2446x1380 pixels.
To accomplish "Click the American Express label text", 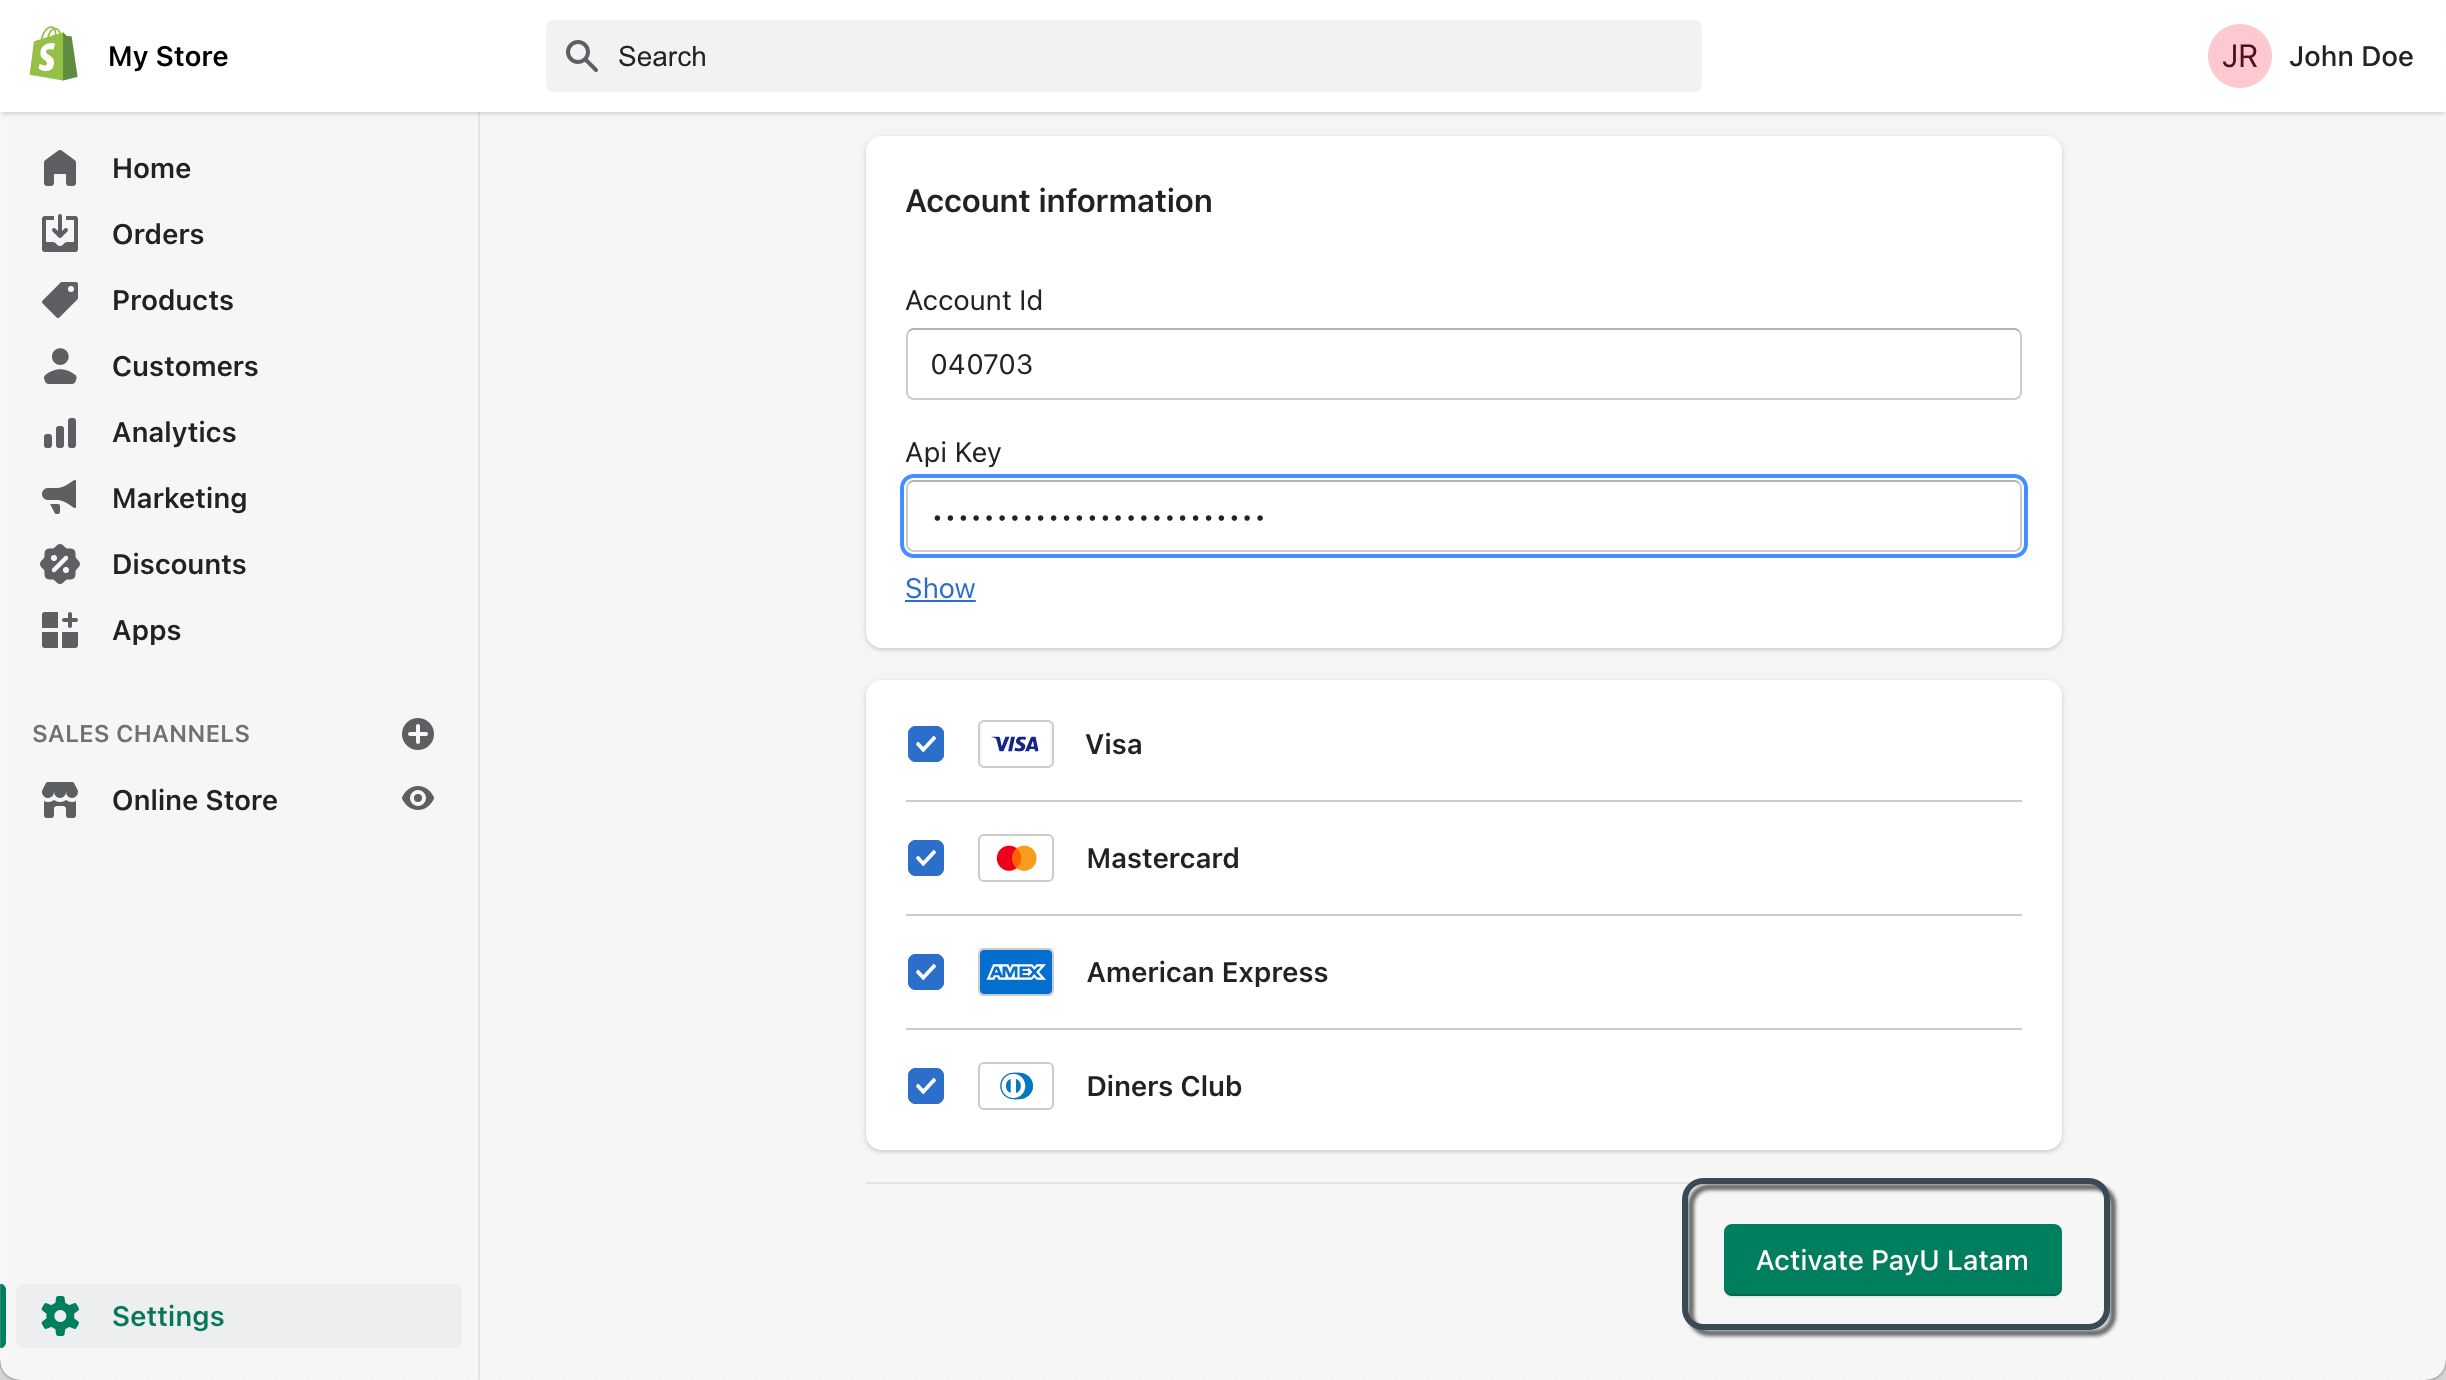I will point(1207,972).
